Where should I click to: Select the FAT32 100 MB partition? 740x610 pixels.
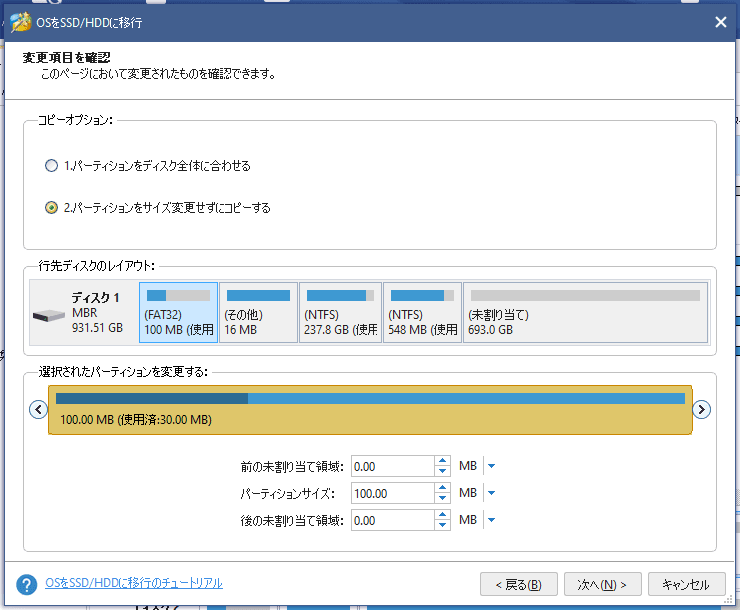(178, 313)
